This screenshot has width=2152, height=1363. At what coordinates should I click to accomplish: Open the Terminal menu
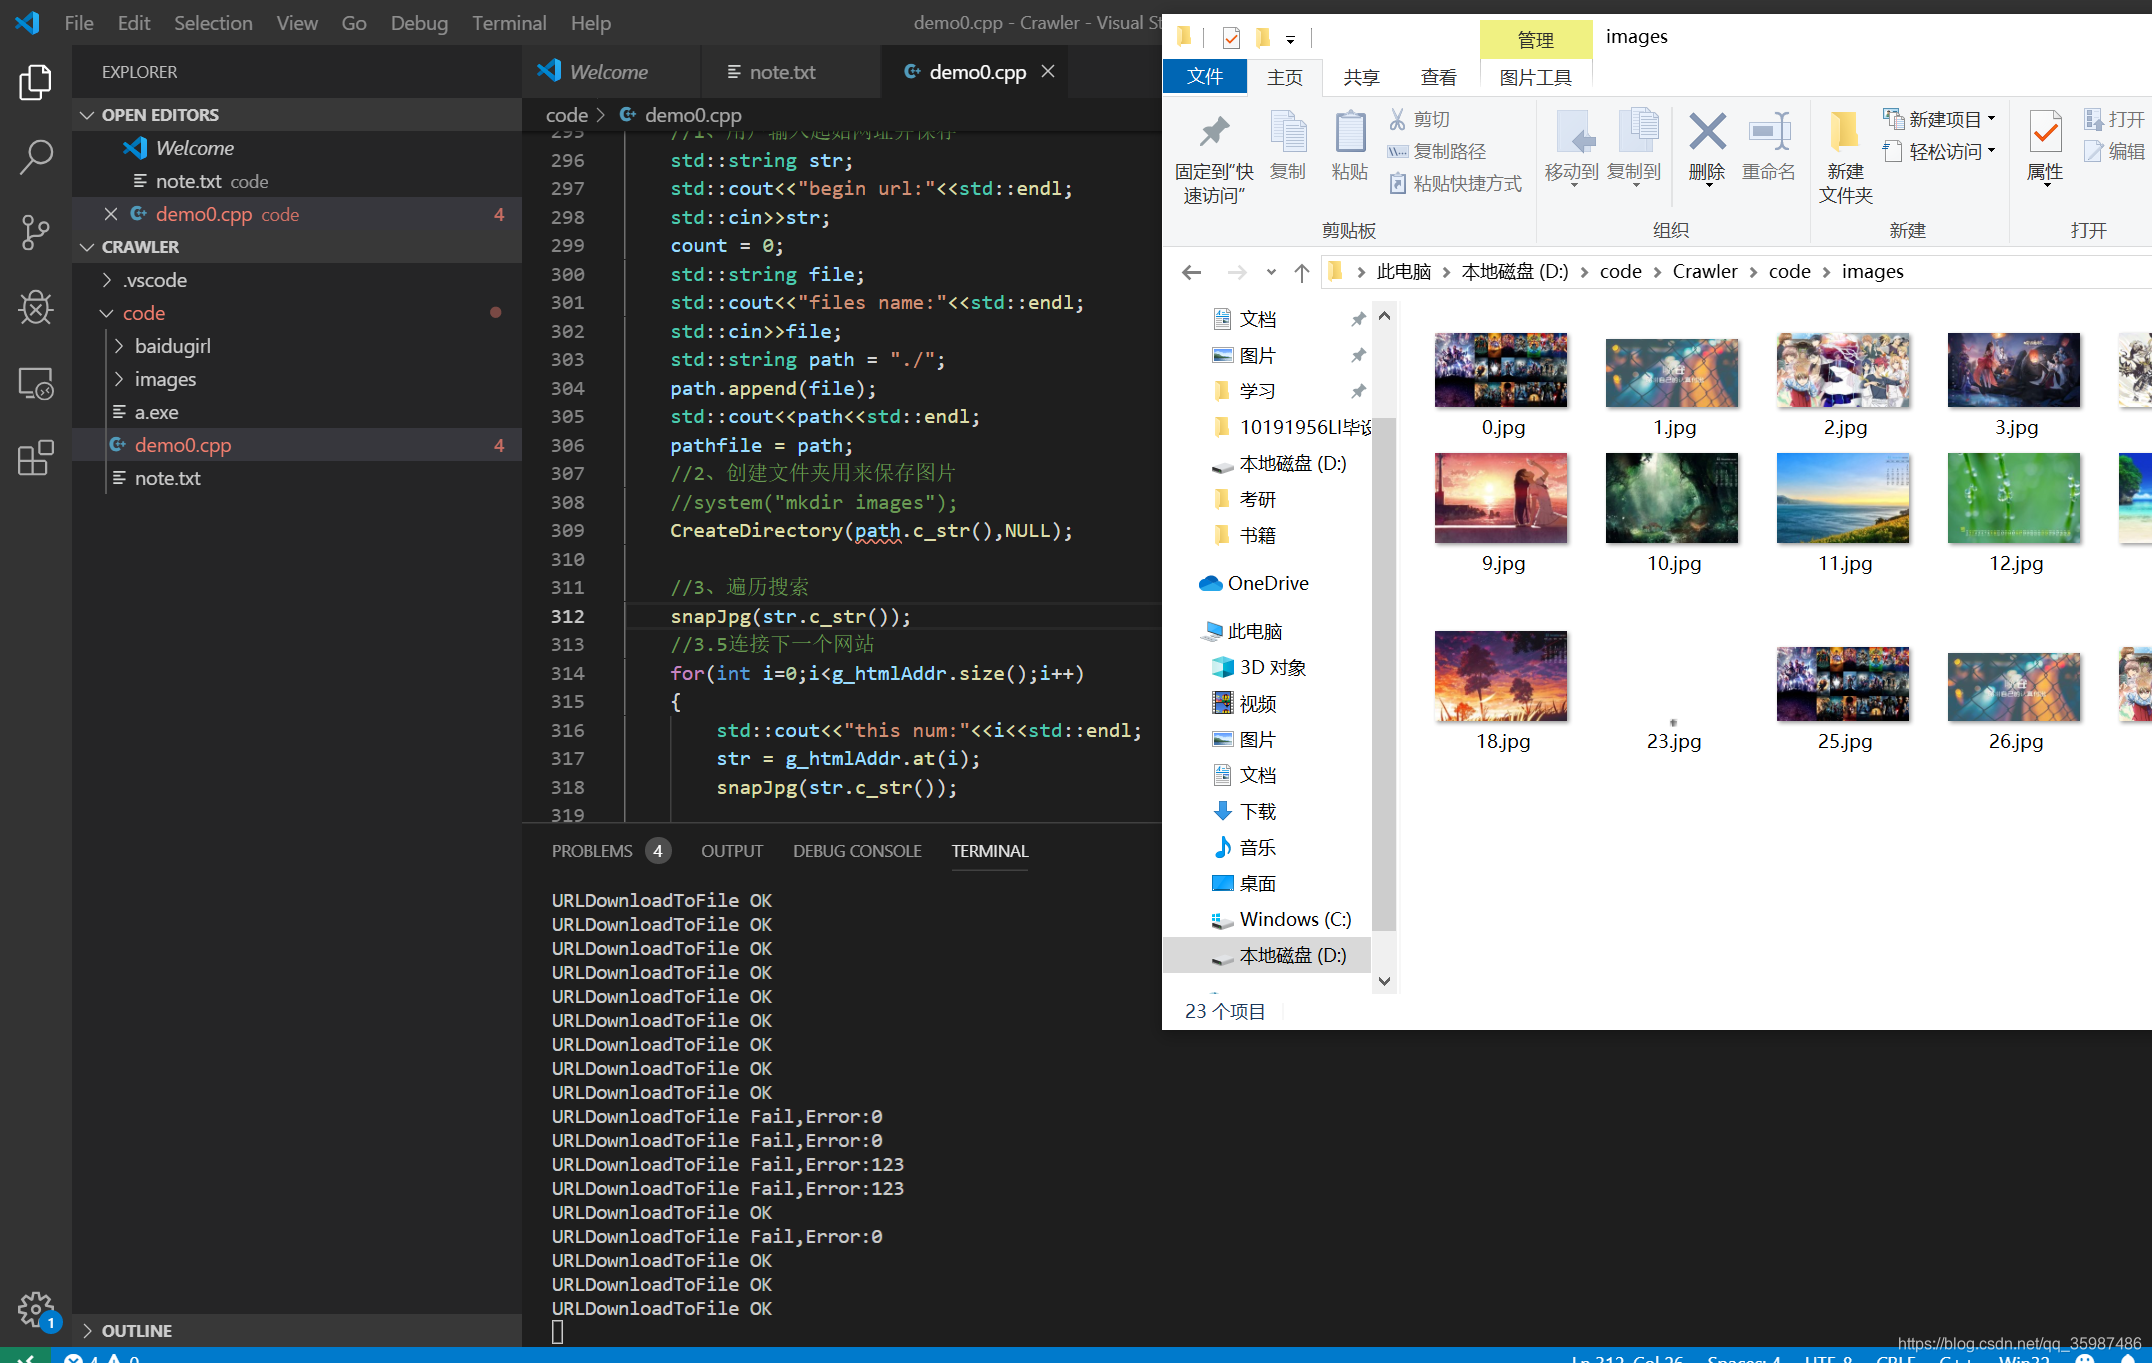[508, 23]
